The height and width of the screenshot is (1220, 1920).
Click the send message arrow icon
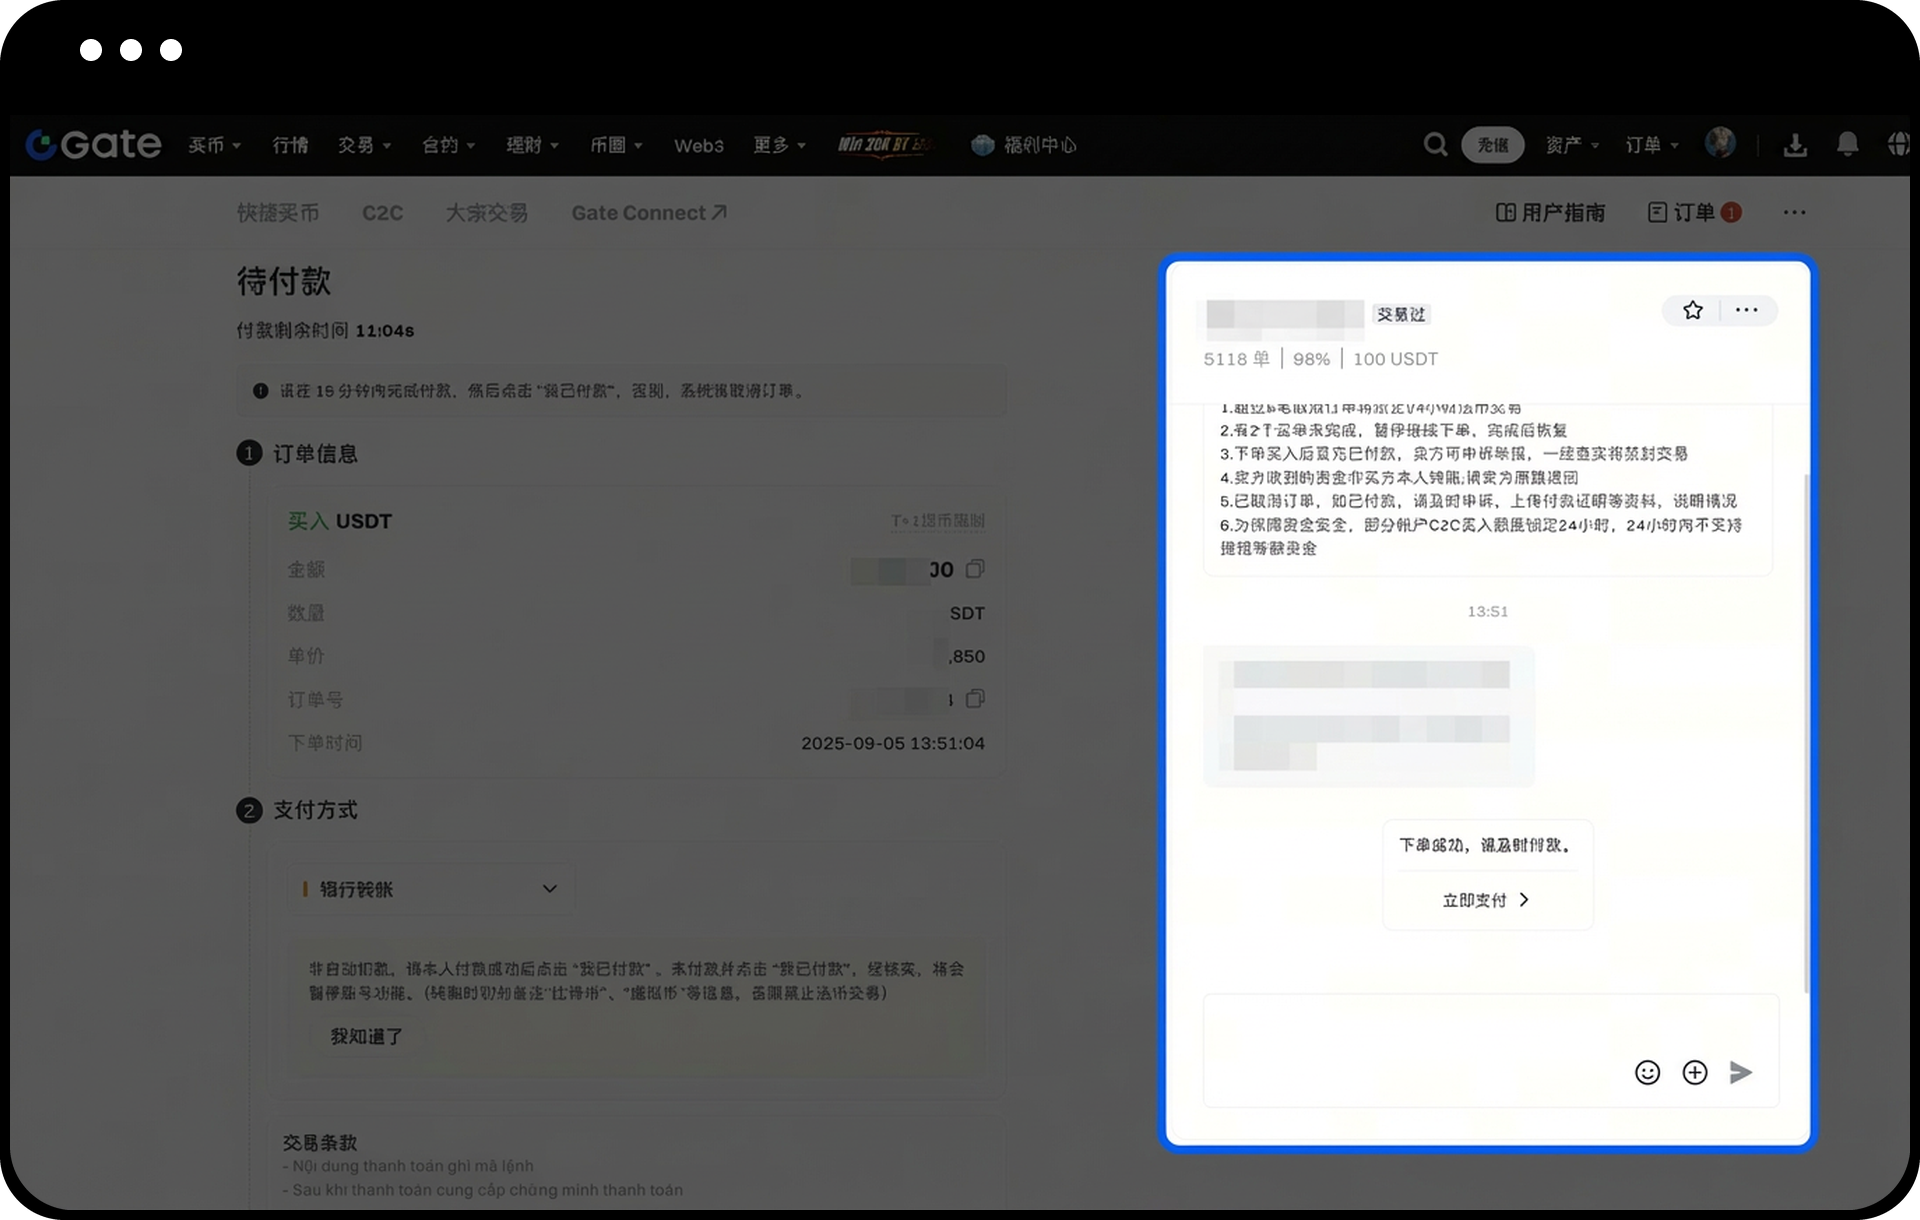[1741, 1072]
